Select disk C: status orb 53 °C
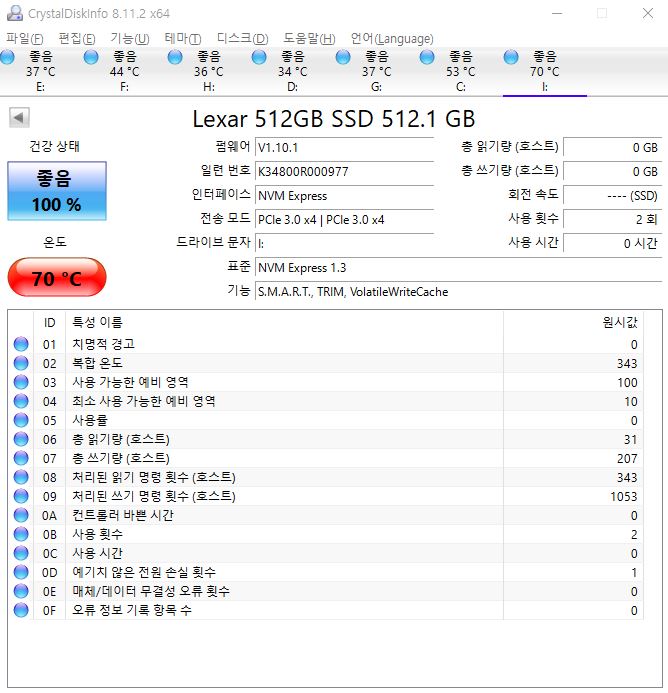 427,57
